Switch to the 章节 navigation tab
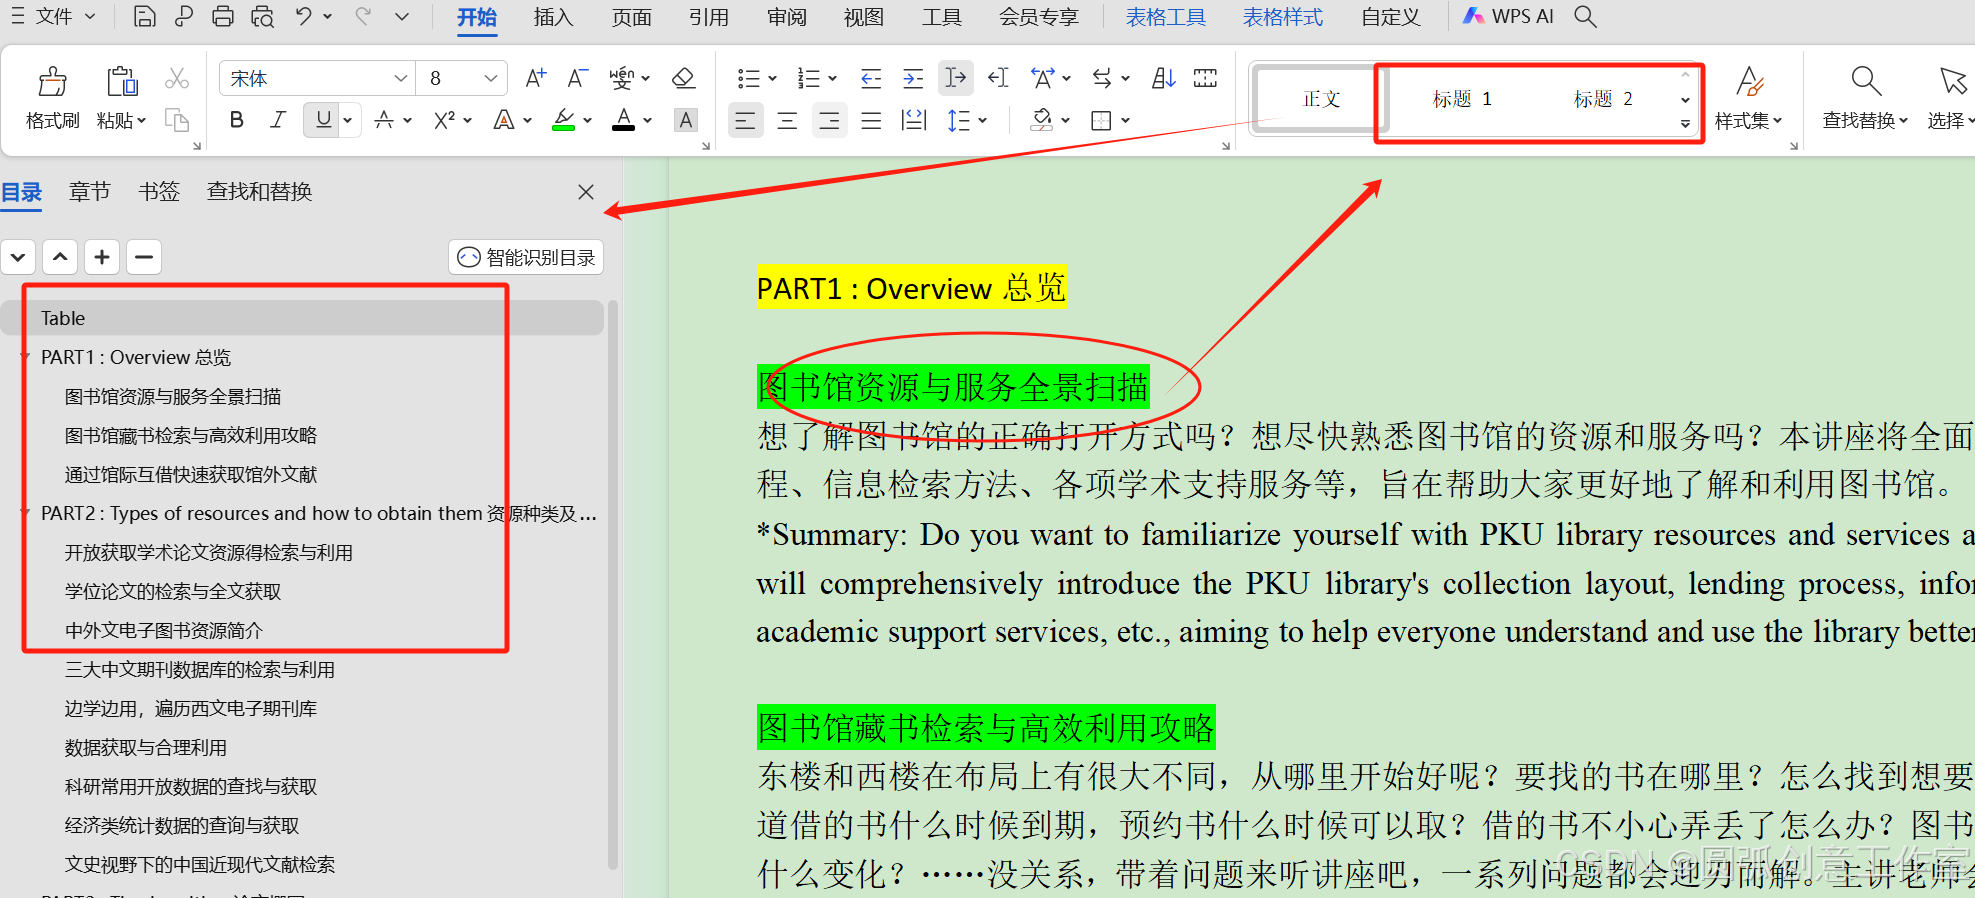This screenshot has height=898, width=1975. coord(89,191)
